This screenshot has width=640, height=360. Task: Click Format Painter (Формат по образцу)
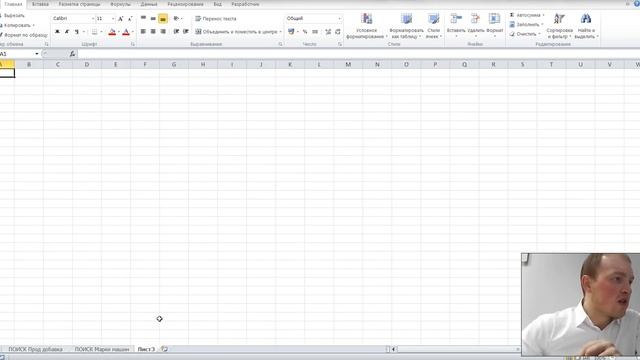click(x=24, y=35)
